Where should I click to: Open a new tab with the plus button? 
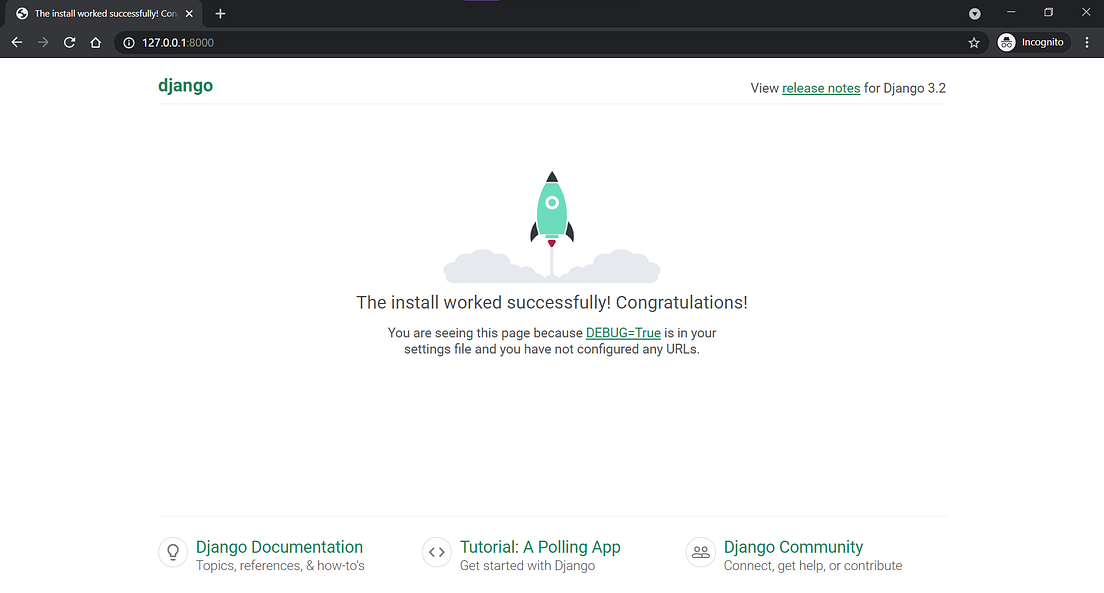pos(220,13)
